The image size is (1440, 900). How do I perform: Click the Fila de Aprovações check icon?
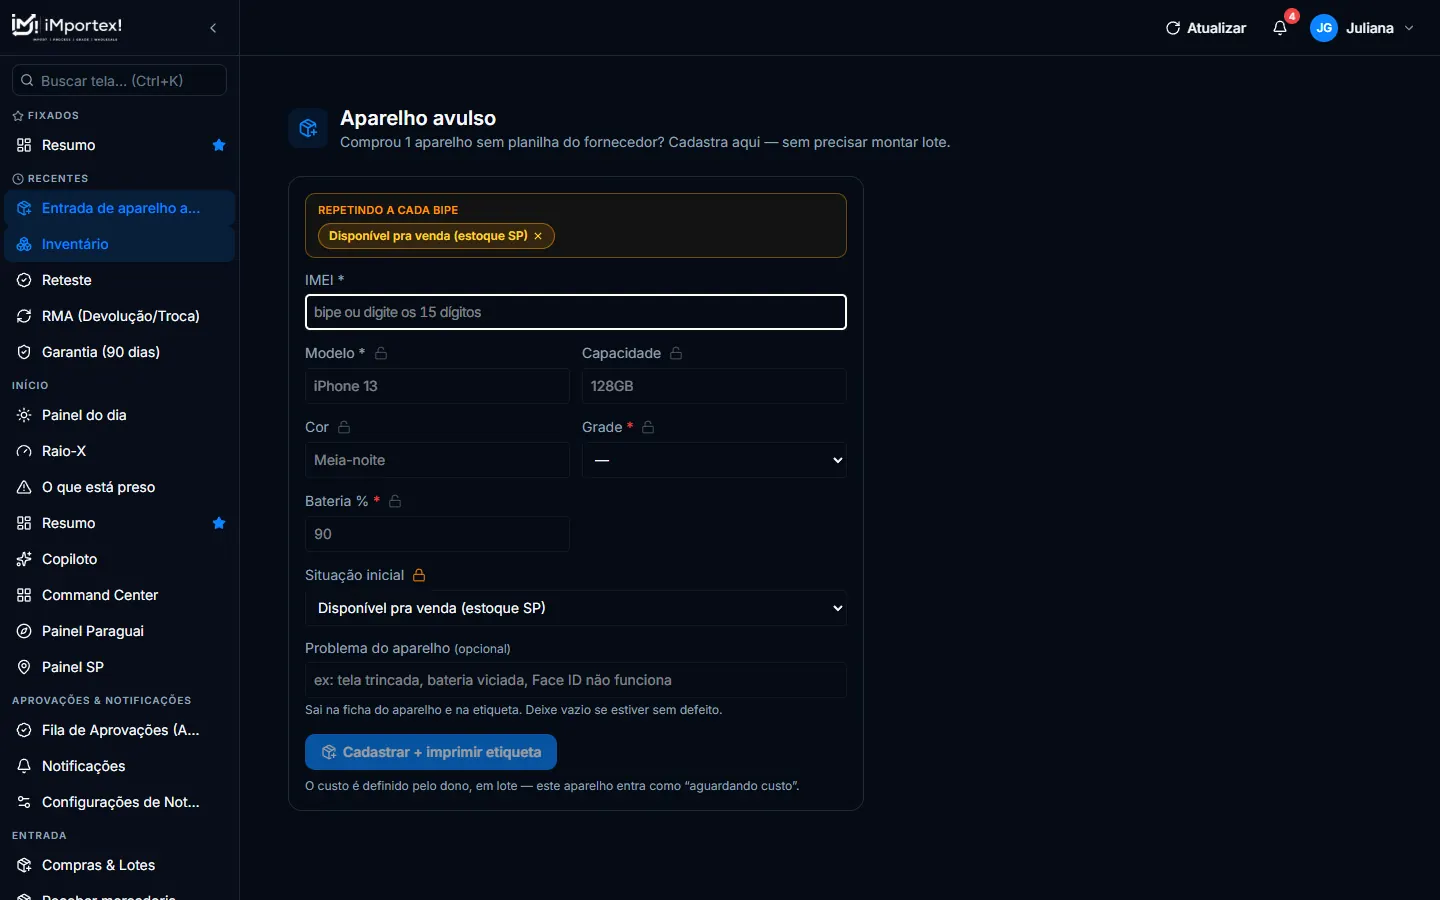coord(24,730)
